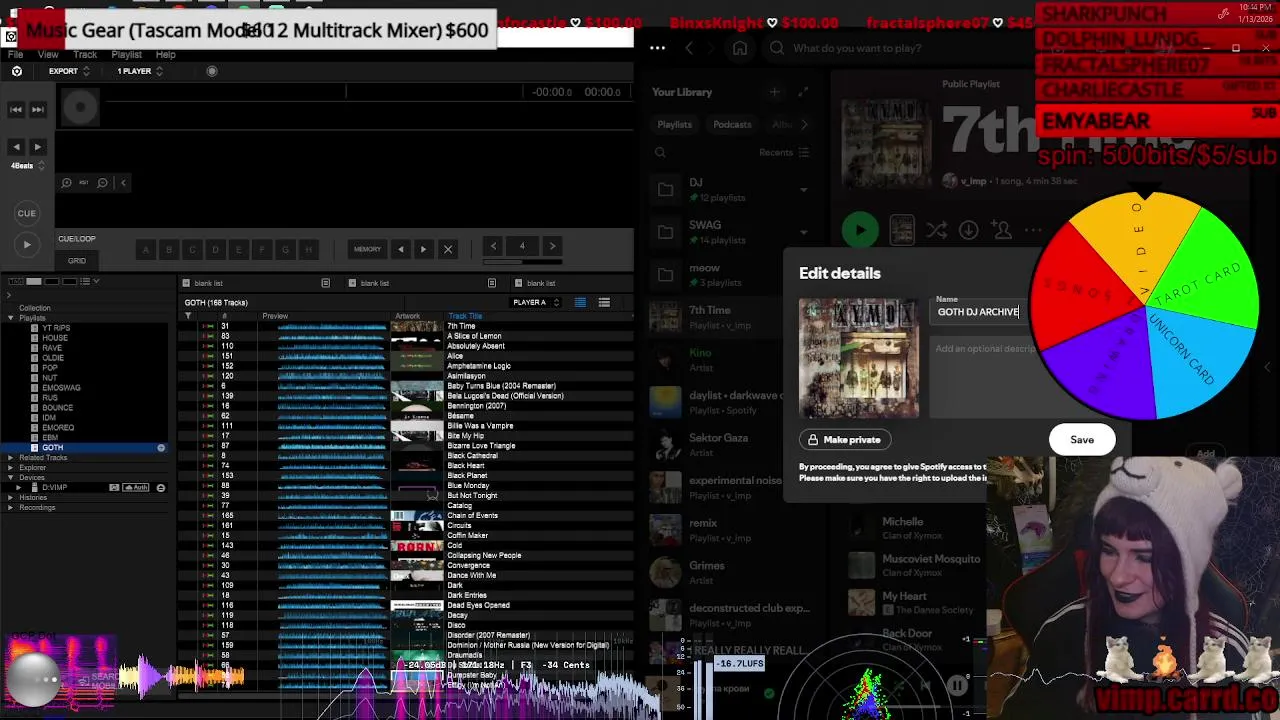Reset waveform zoom
Image resolution: width=1280 pixels, height=720 pixels.
click(x=84, y=182)
